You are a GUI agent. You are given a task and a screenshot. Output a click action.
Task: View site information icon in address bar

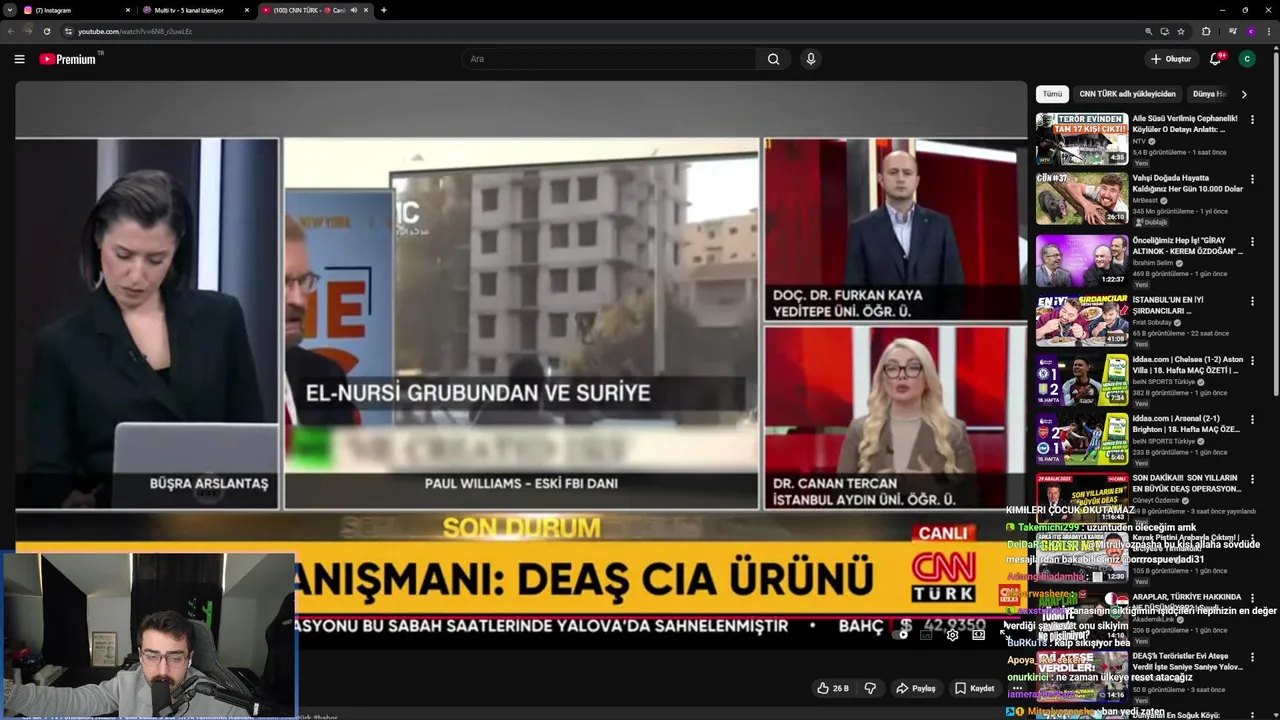click(68, 31)
